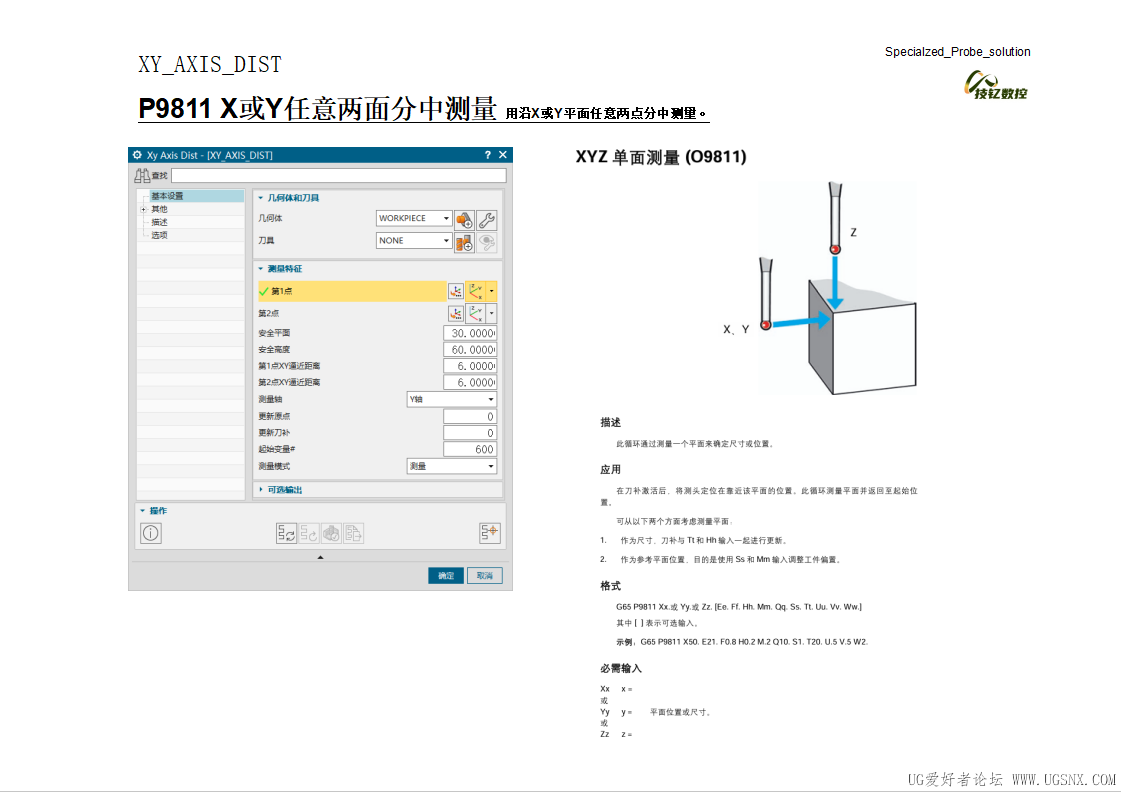The image size is (1121, 792).
Task: Collapse the 几何体和刀具 section
Action: click(260, 198)
